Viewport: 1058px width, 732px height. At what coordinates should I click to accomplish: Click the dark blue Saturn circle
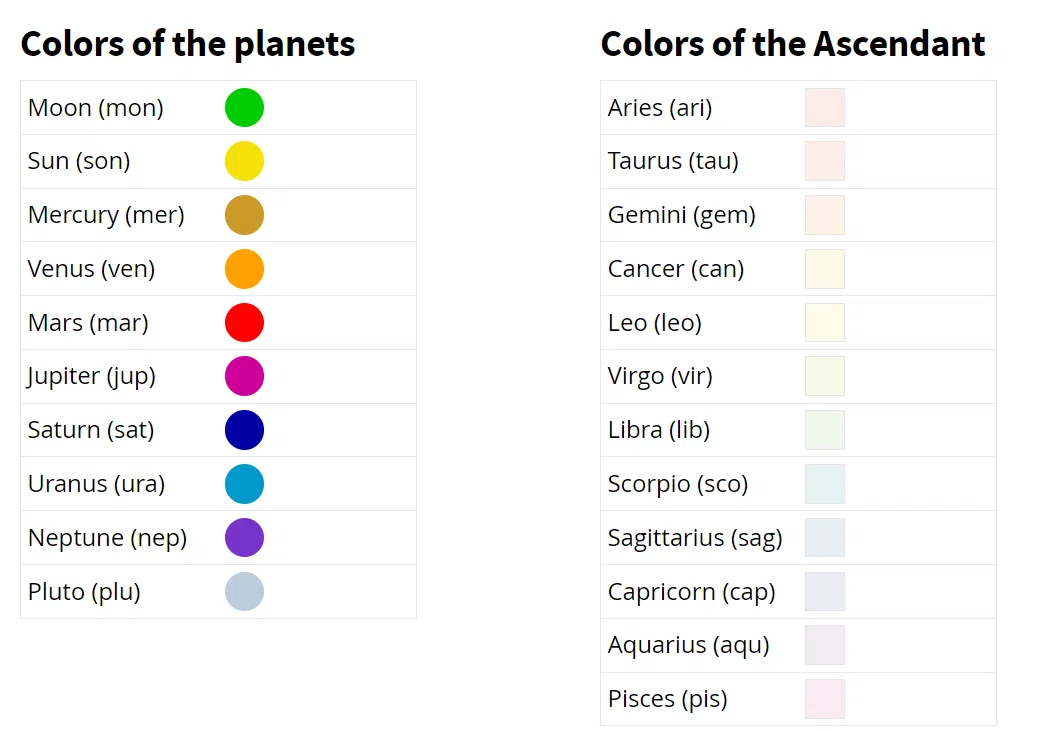point(244,430)
